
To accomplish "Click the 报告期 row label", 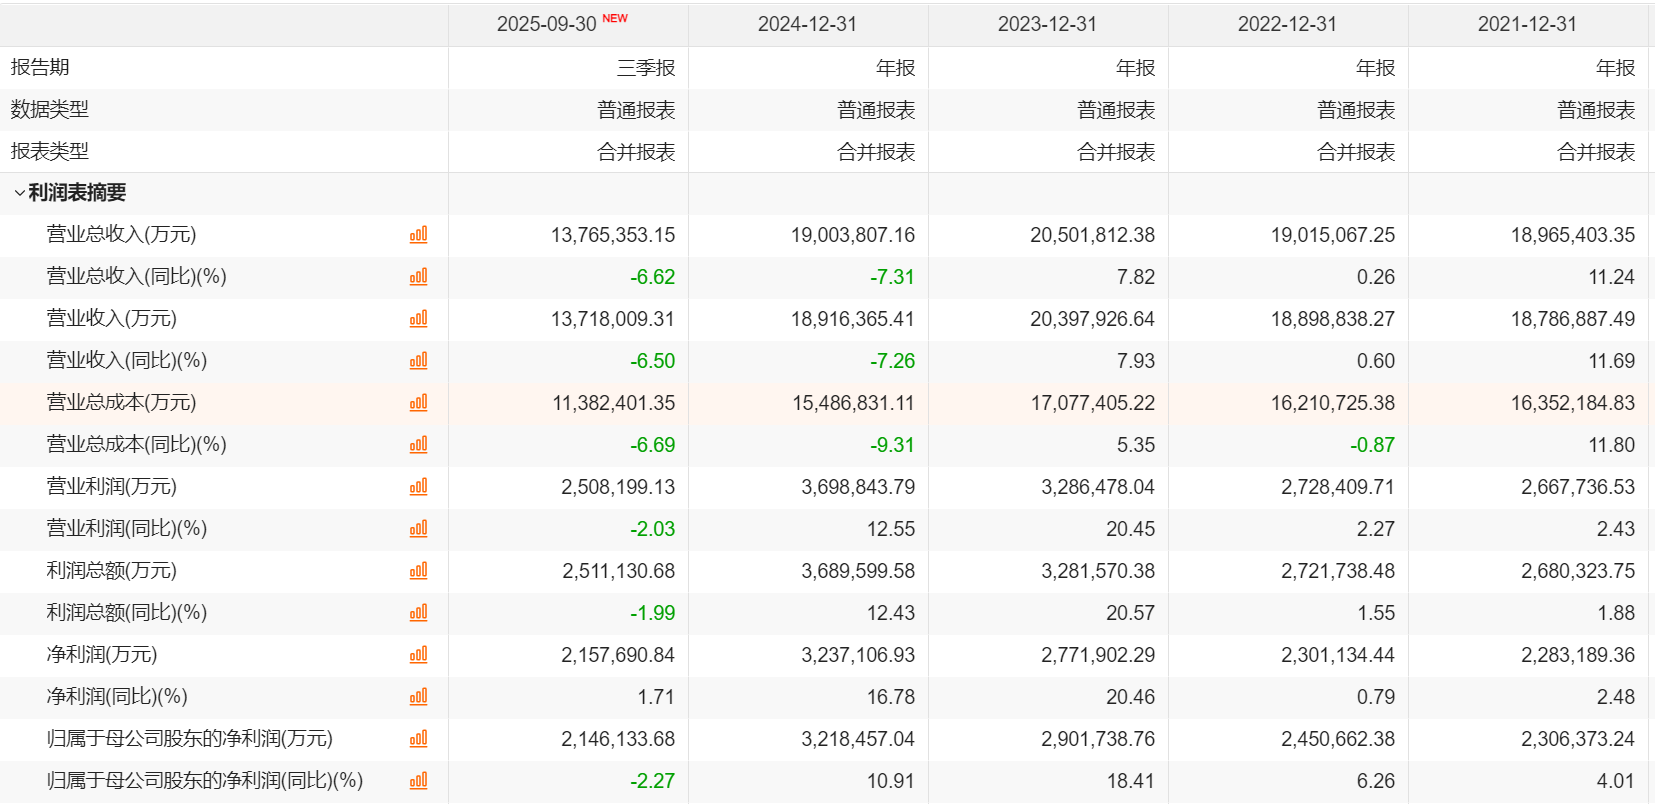I will point(40,67).
